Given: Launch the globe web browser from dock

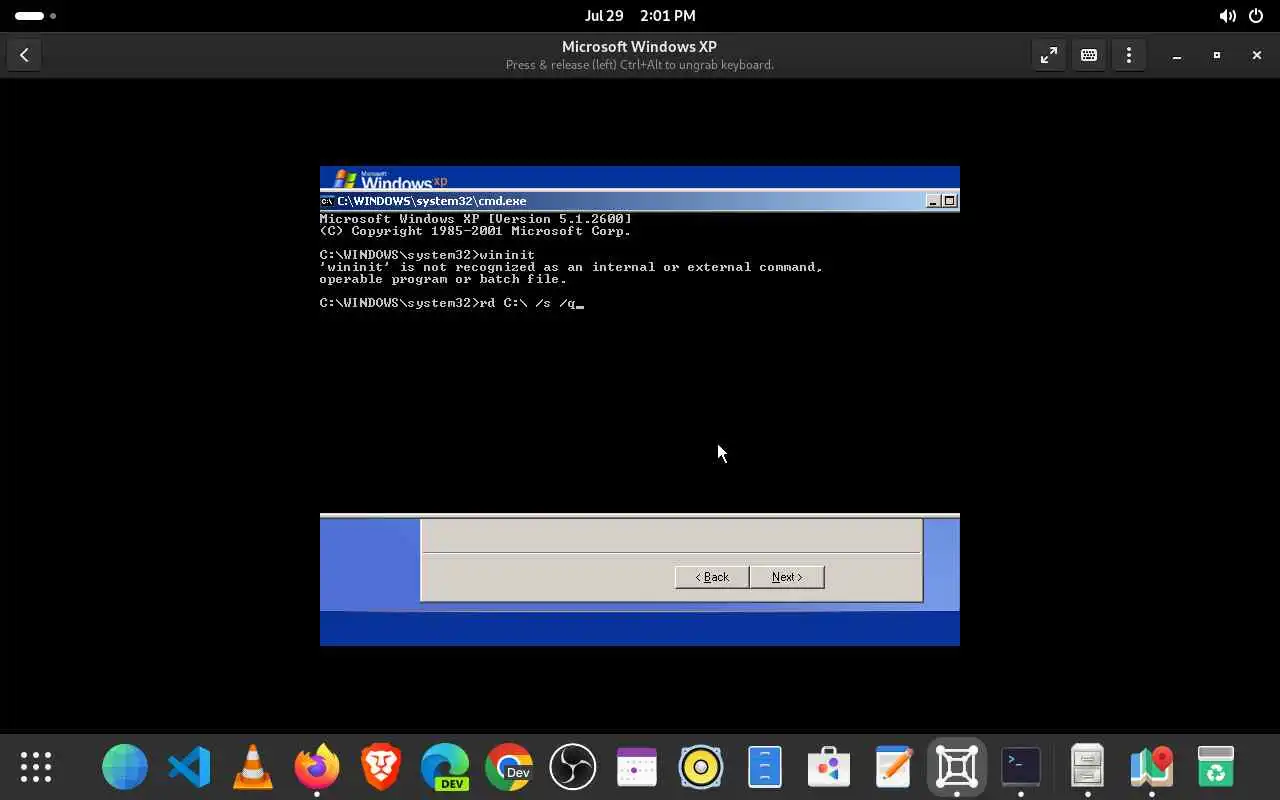Looking at the screenshot, I should 125,767.
